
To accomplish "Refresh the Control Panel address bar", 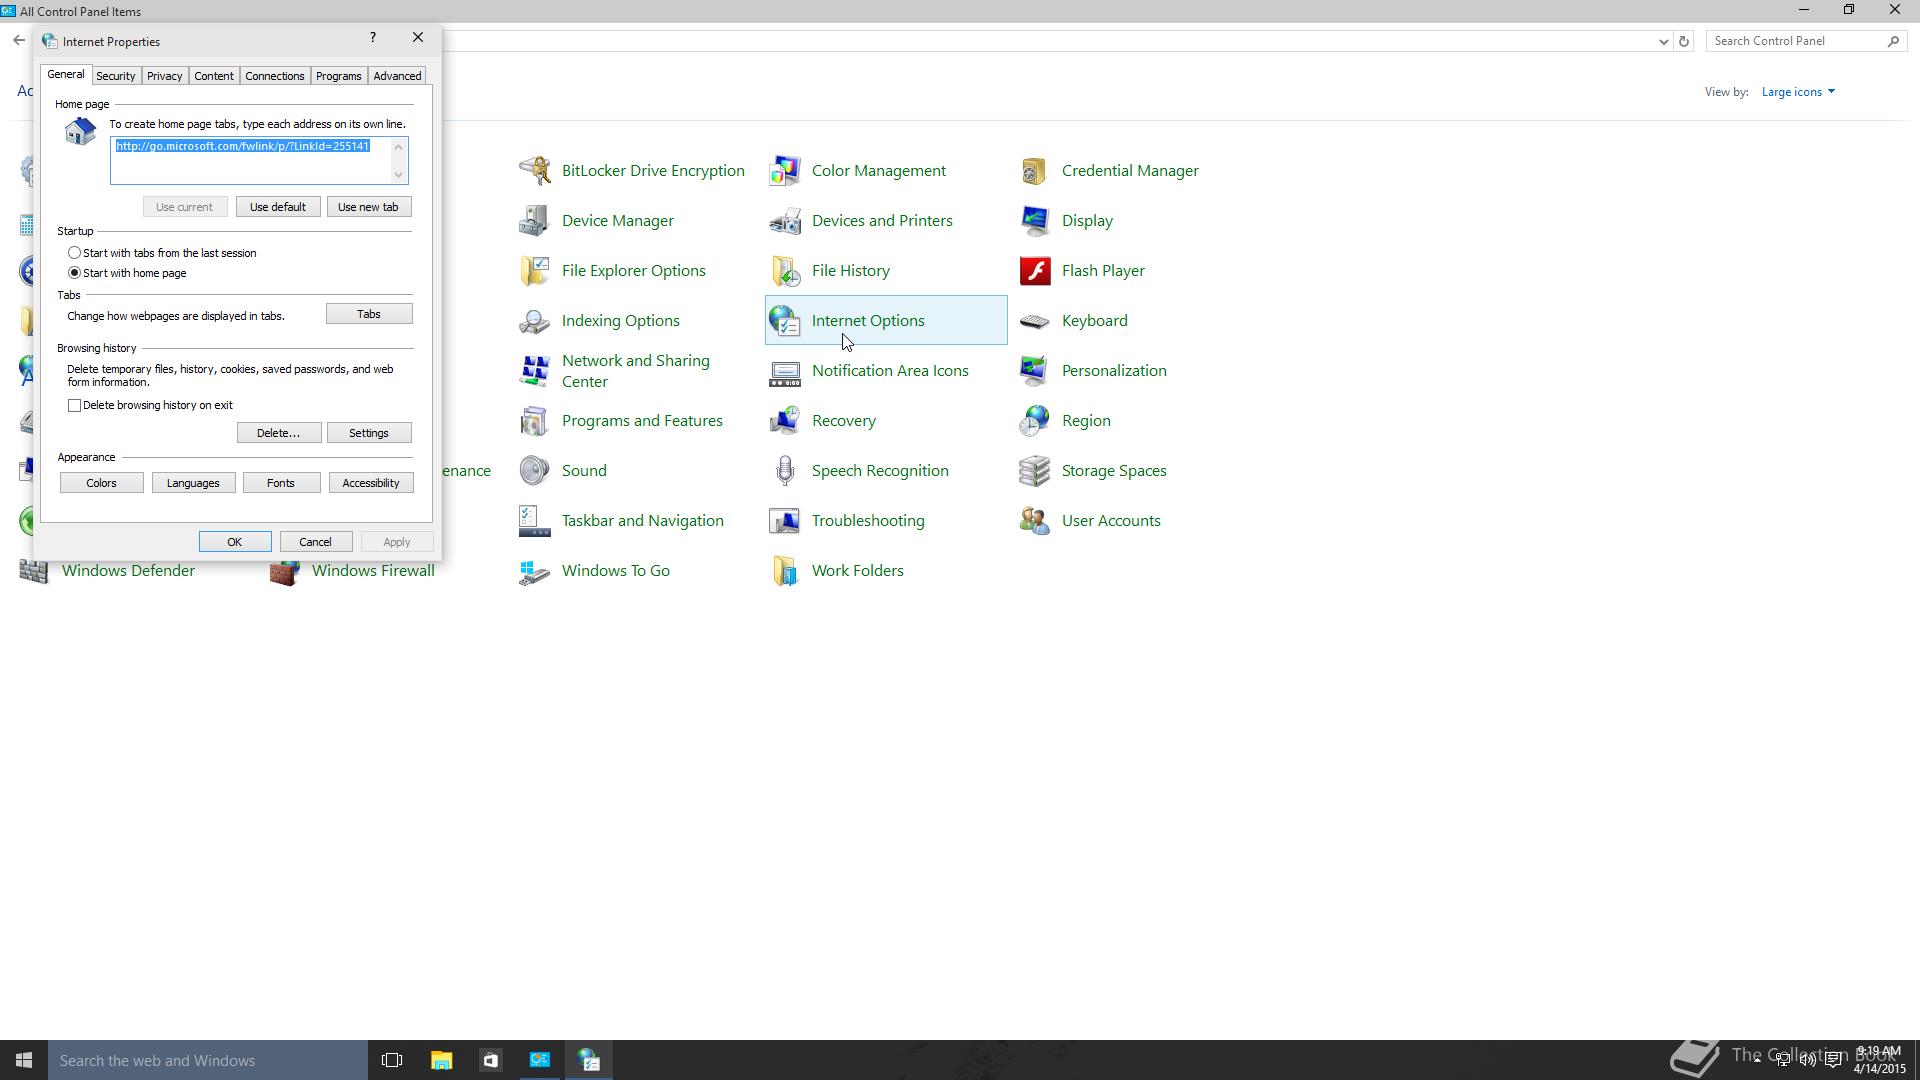I will (1684, 41).
